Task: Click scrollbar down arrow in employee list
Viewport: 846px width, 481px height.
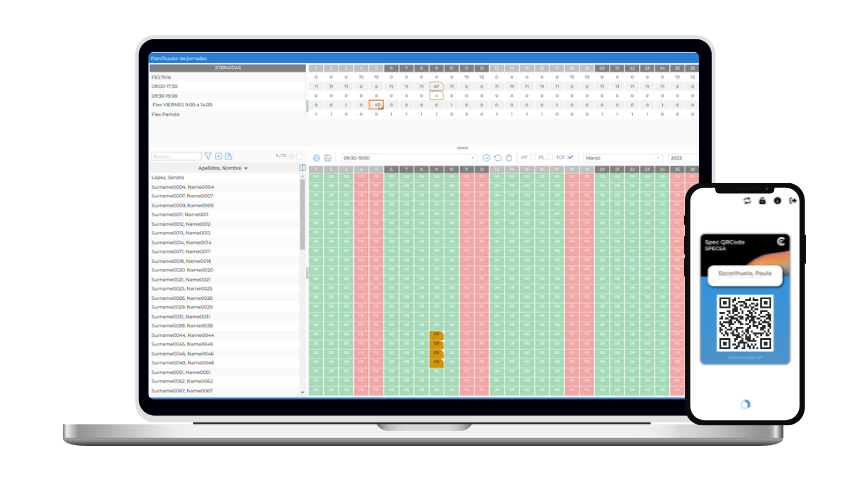Action: click(302, 392)
